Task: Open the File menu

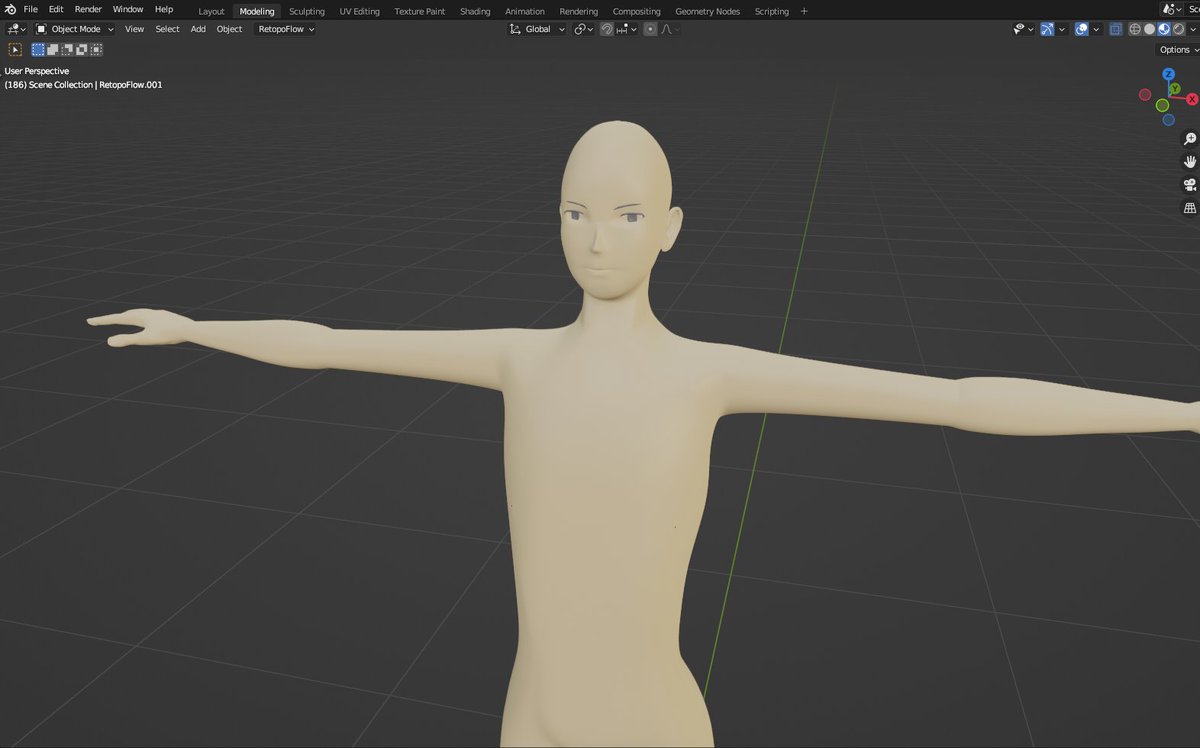Action: click(30, 9)
